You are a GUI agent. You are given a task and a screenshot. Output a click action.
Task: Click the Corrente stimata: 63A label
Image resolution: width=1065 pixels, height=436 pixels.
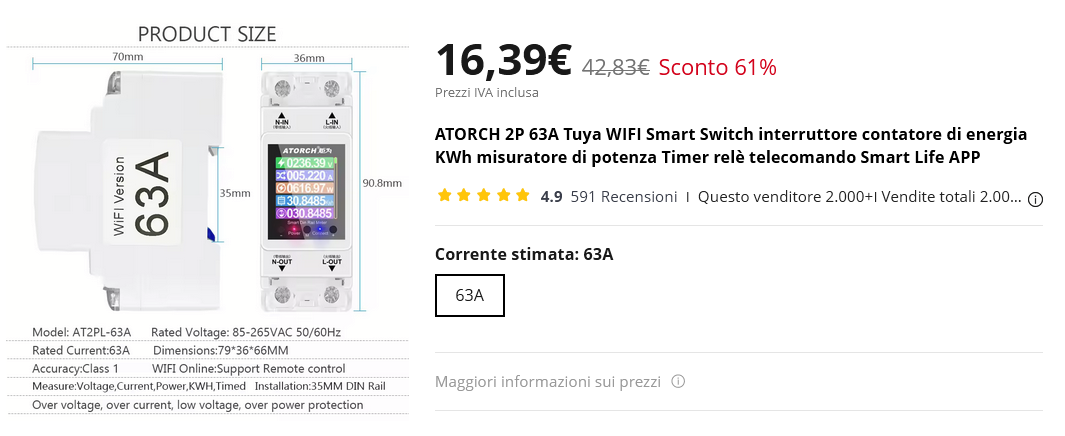tap(524, 254)
